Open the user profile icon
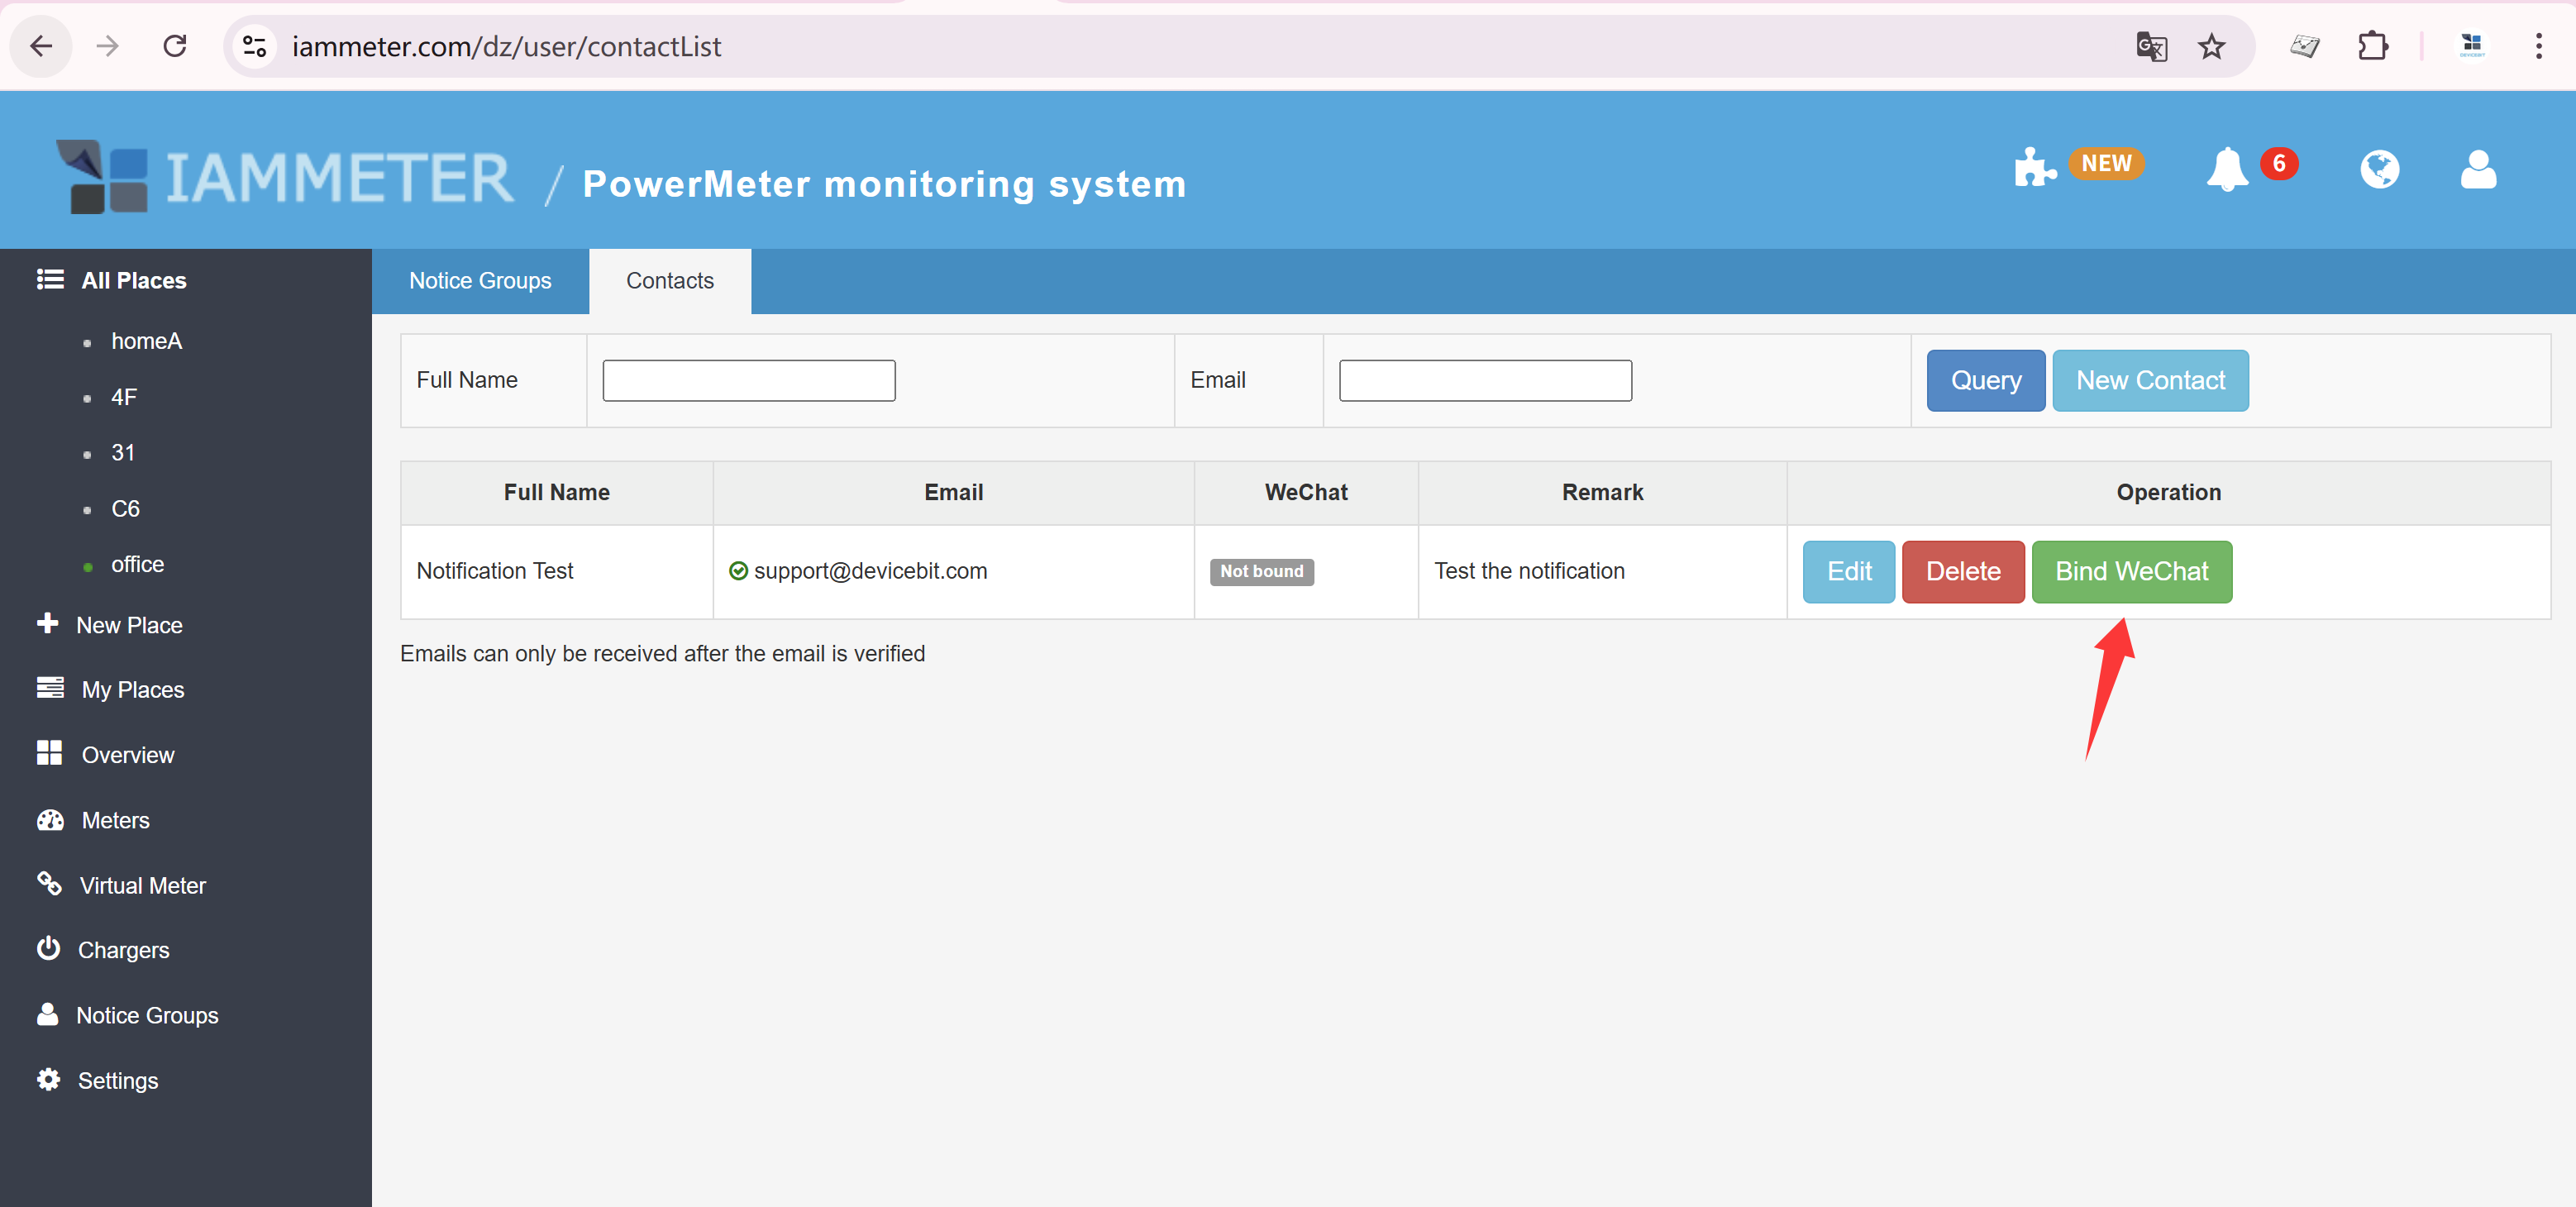The width and height of the screenshot is (2576, 1207). coord(2478,170)
